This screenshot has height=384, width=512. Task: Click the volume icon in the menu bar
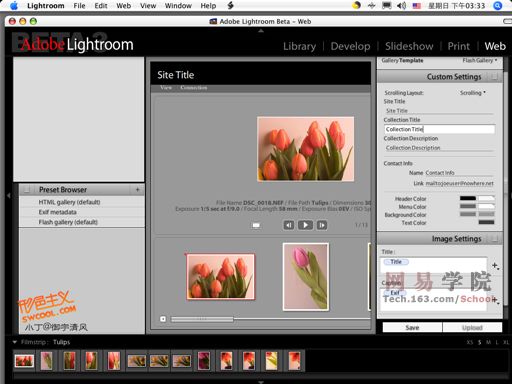pos(401,6)
